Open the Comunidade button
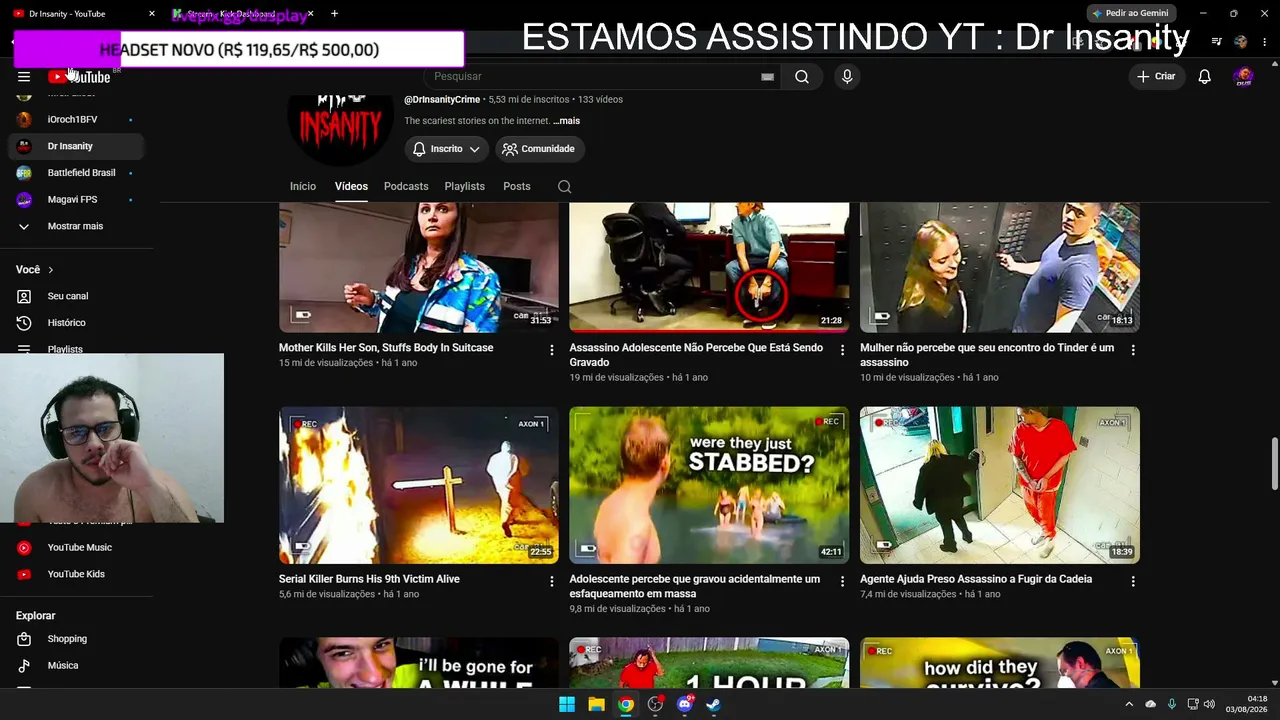The width and height of the screenshot is (1280, 720). (539, 149)
